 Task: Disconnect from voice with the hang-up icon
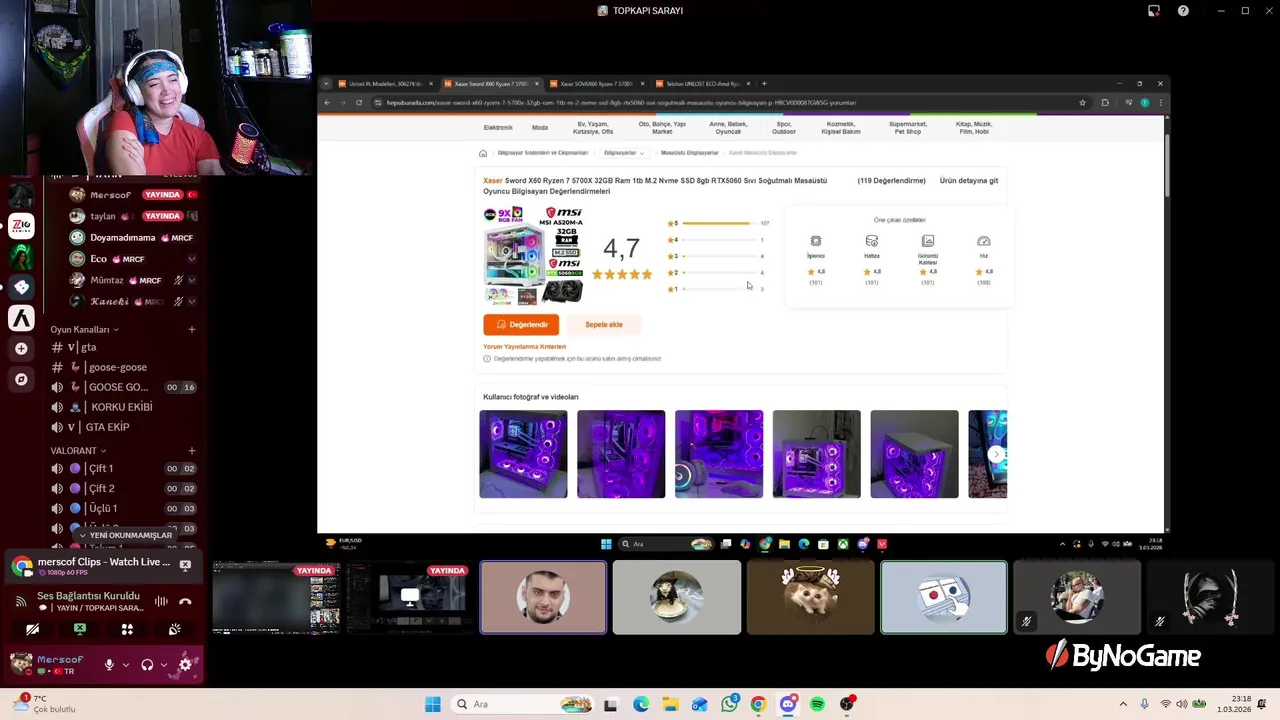[185, 601]
